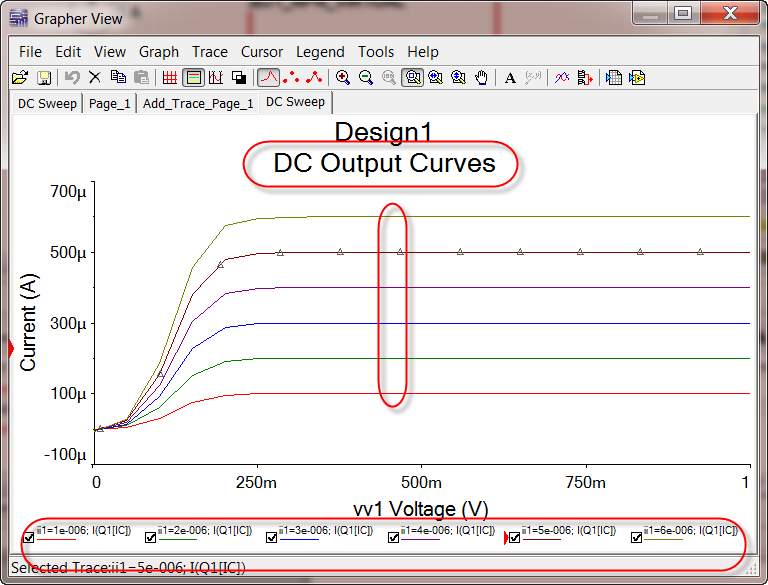Click the Overlay traces icon
This screenshot has height=585, width=768.
point(562,77)
